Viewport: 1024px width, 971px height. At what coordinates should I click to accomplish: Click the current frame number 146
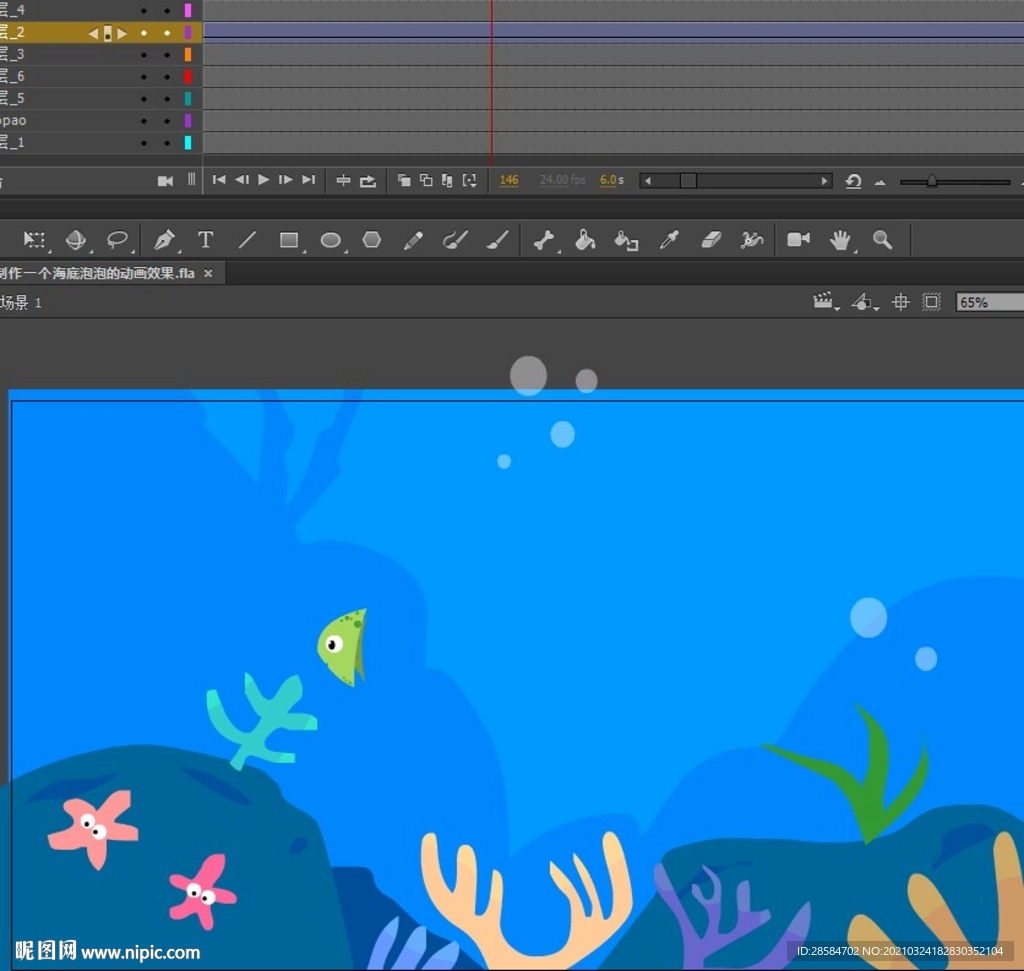509,180
